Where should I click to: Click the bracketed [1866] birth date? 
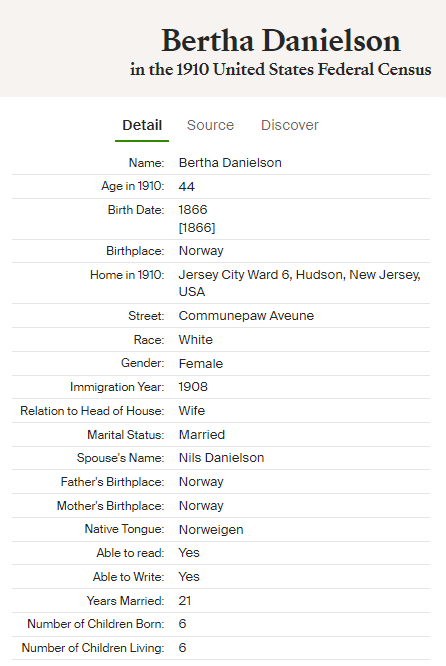click(x=197, y=228)
